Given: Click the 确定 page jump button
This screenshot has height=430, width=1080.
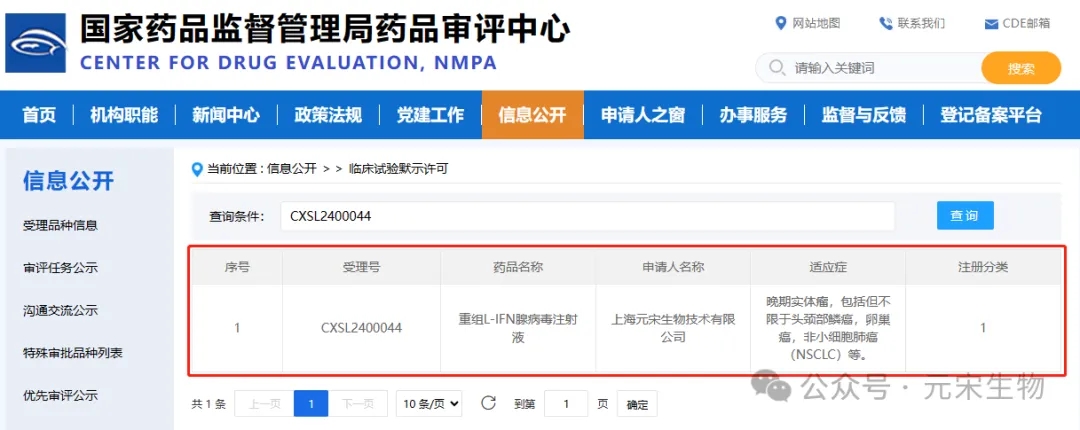Looking at the screenshot, I should (x=637, y=404).
